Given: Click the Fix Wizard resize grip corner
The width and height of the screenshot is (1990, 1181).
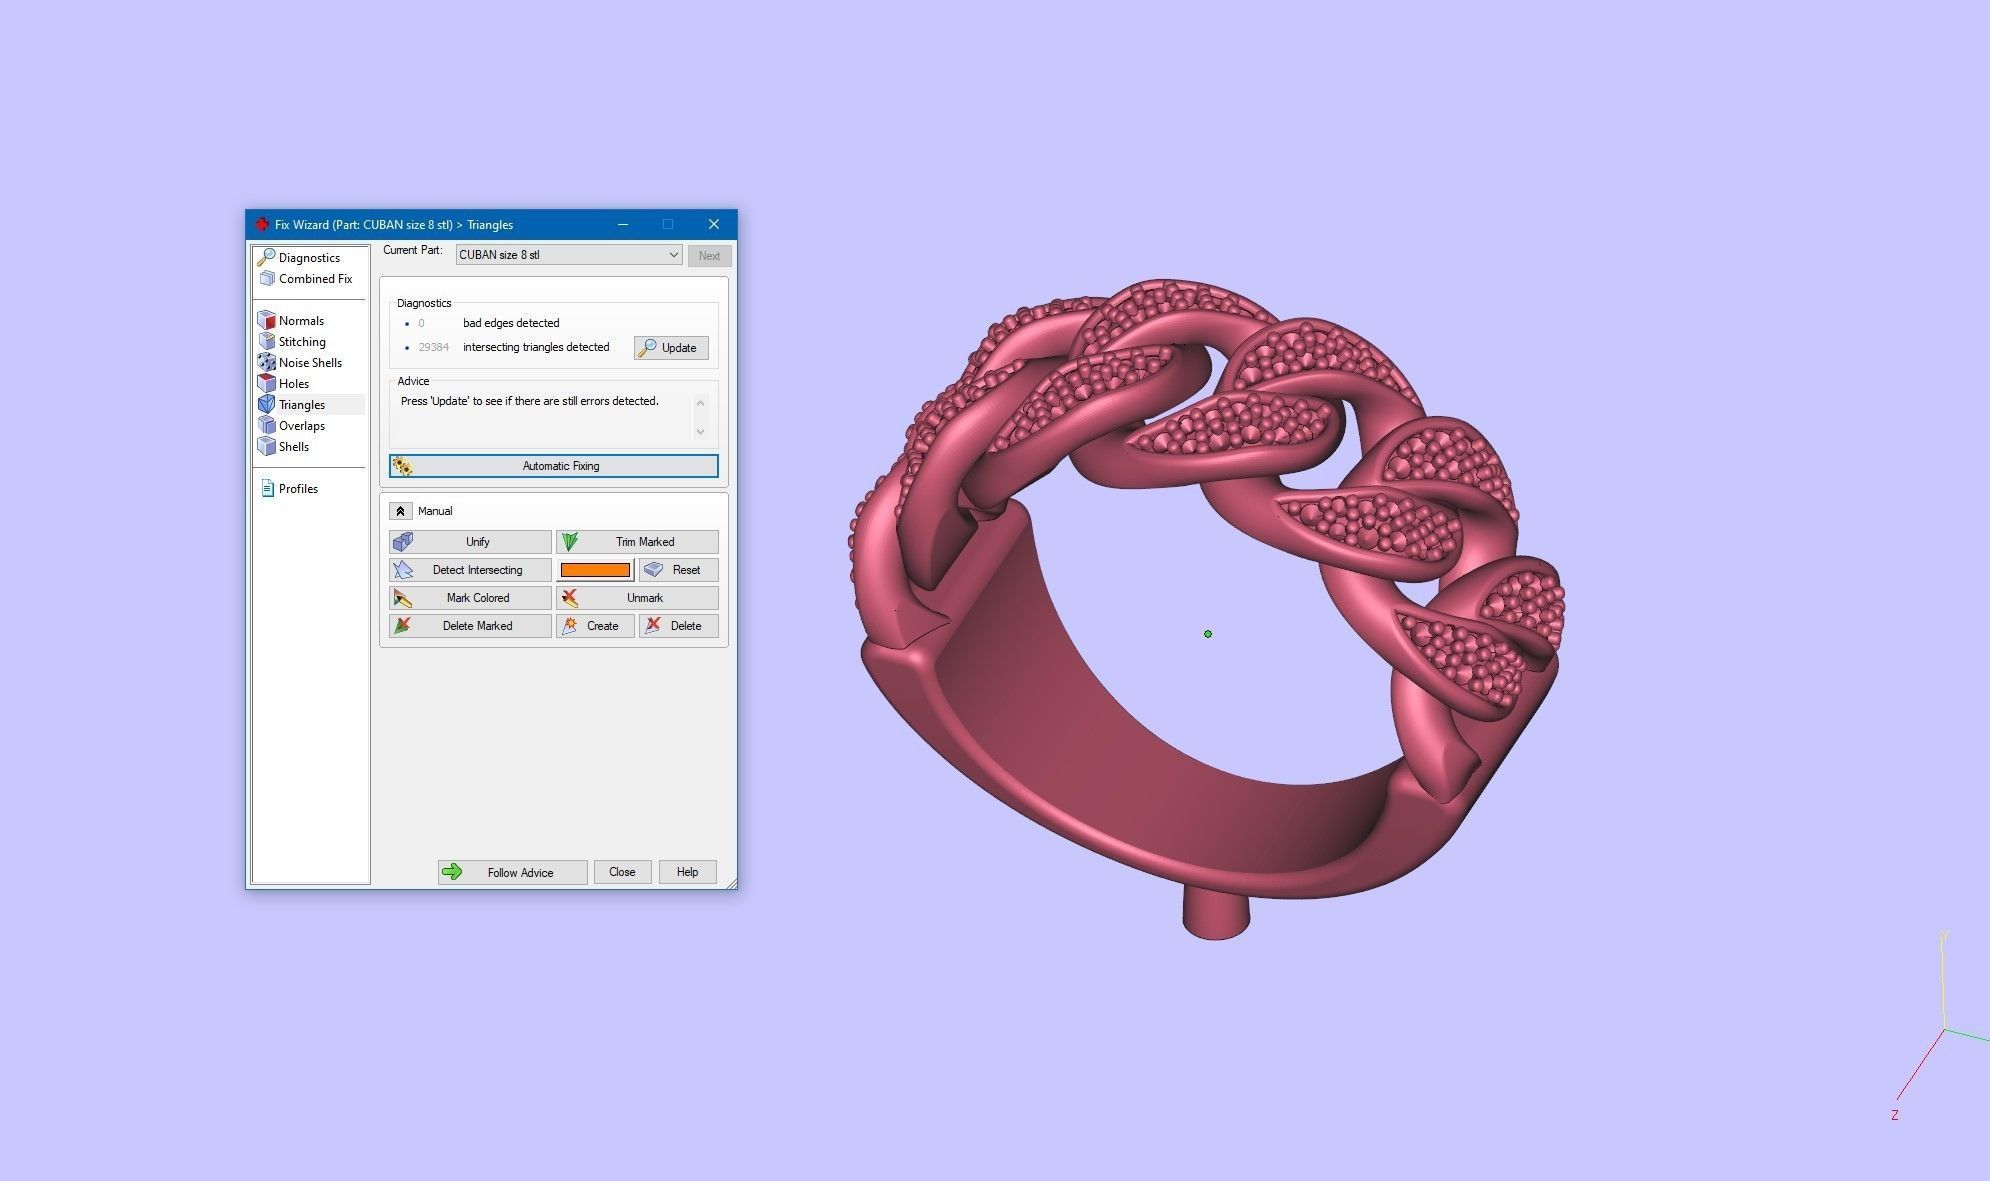Looking at the screenshot, I should coord(731,883).
